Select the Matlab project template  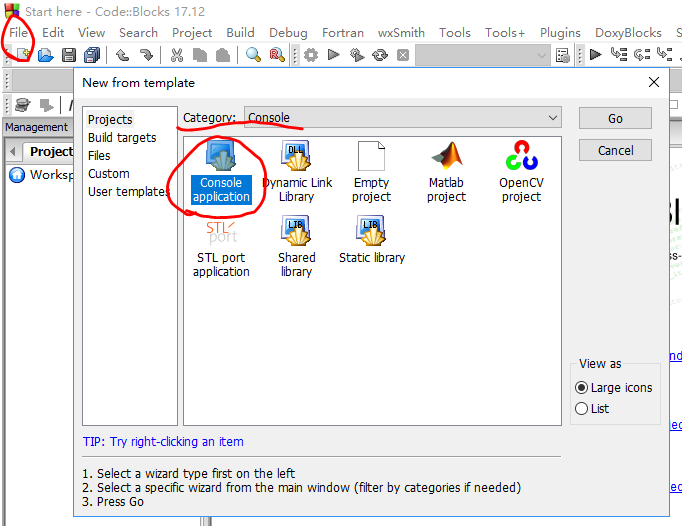click(x=446, y=171)
